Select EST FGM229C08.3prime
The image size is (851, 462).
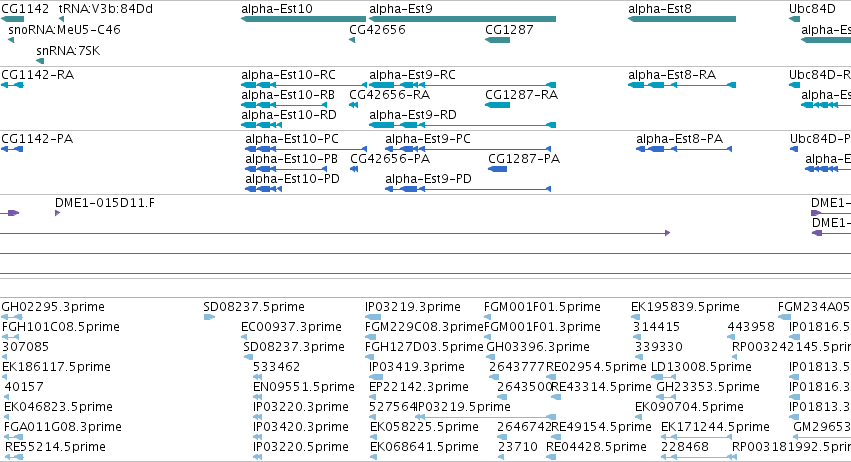pyautogui.click(x=369, y=337)
